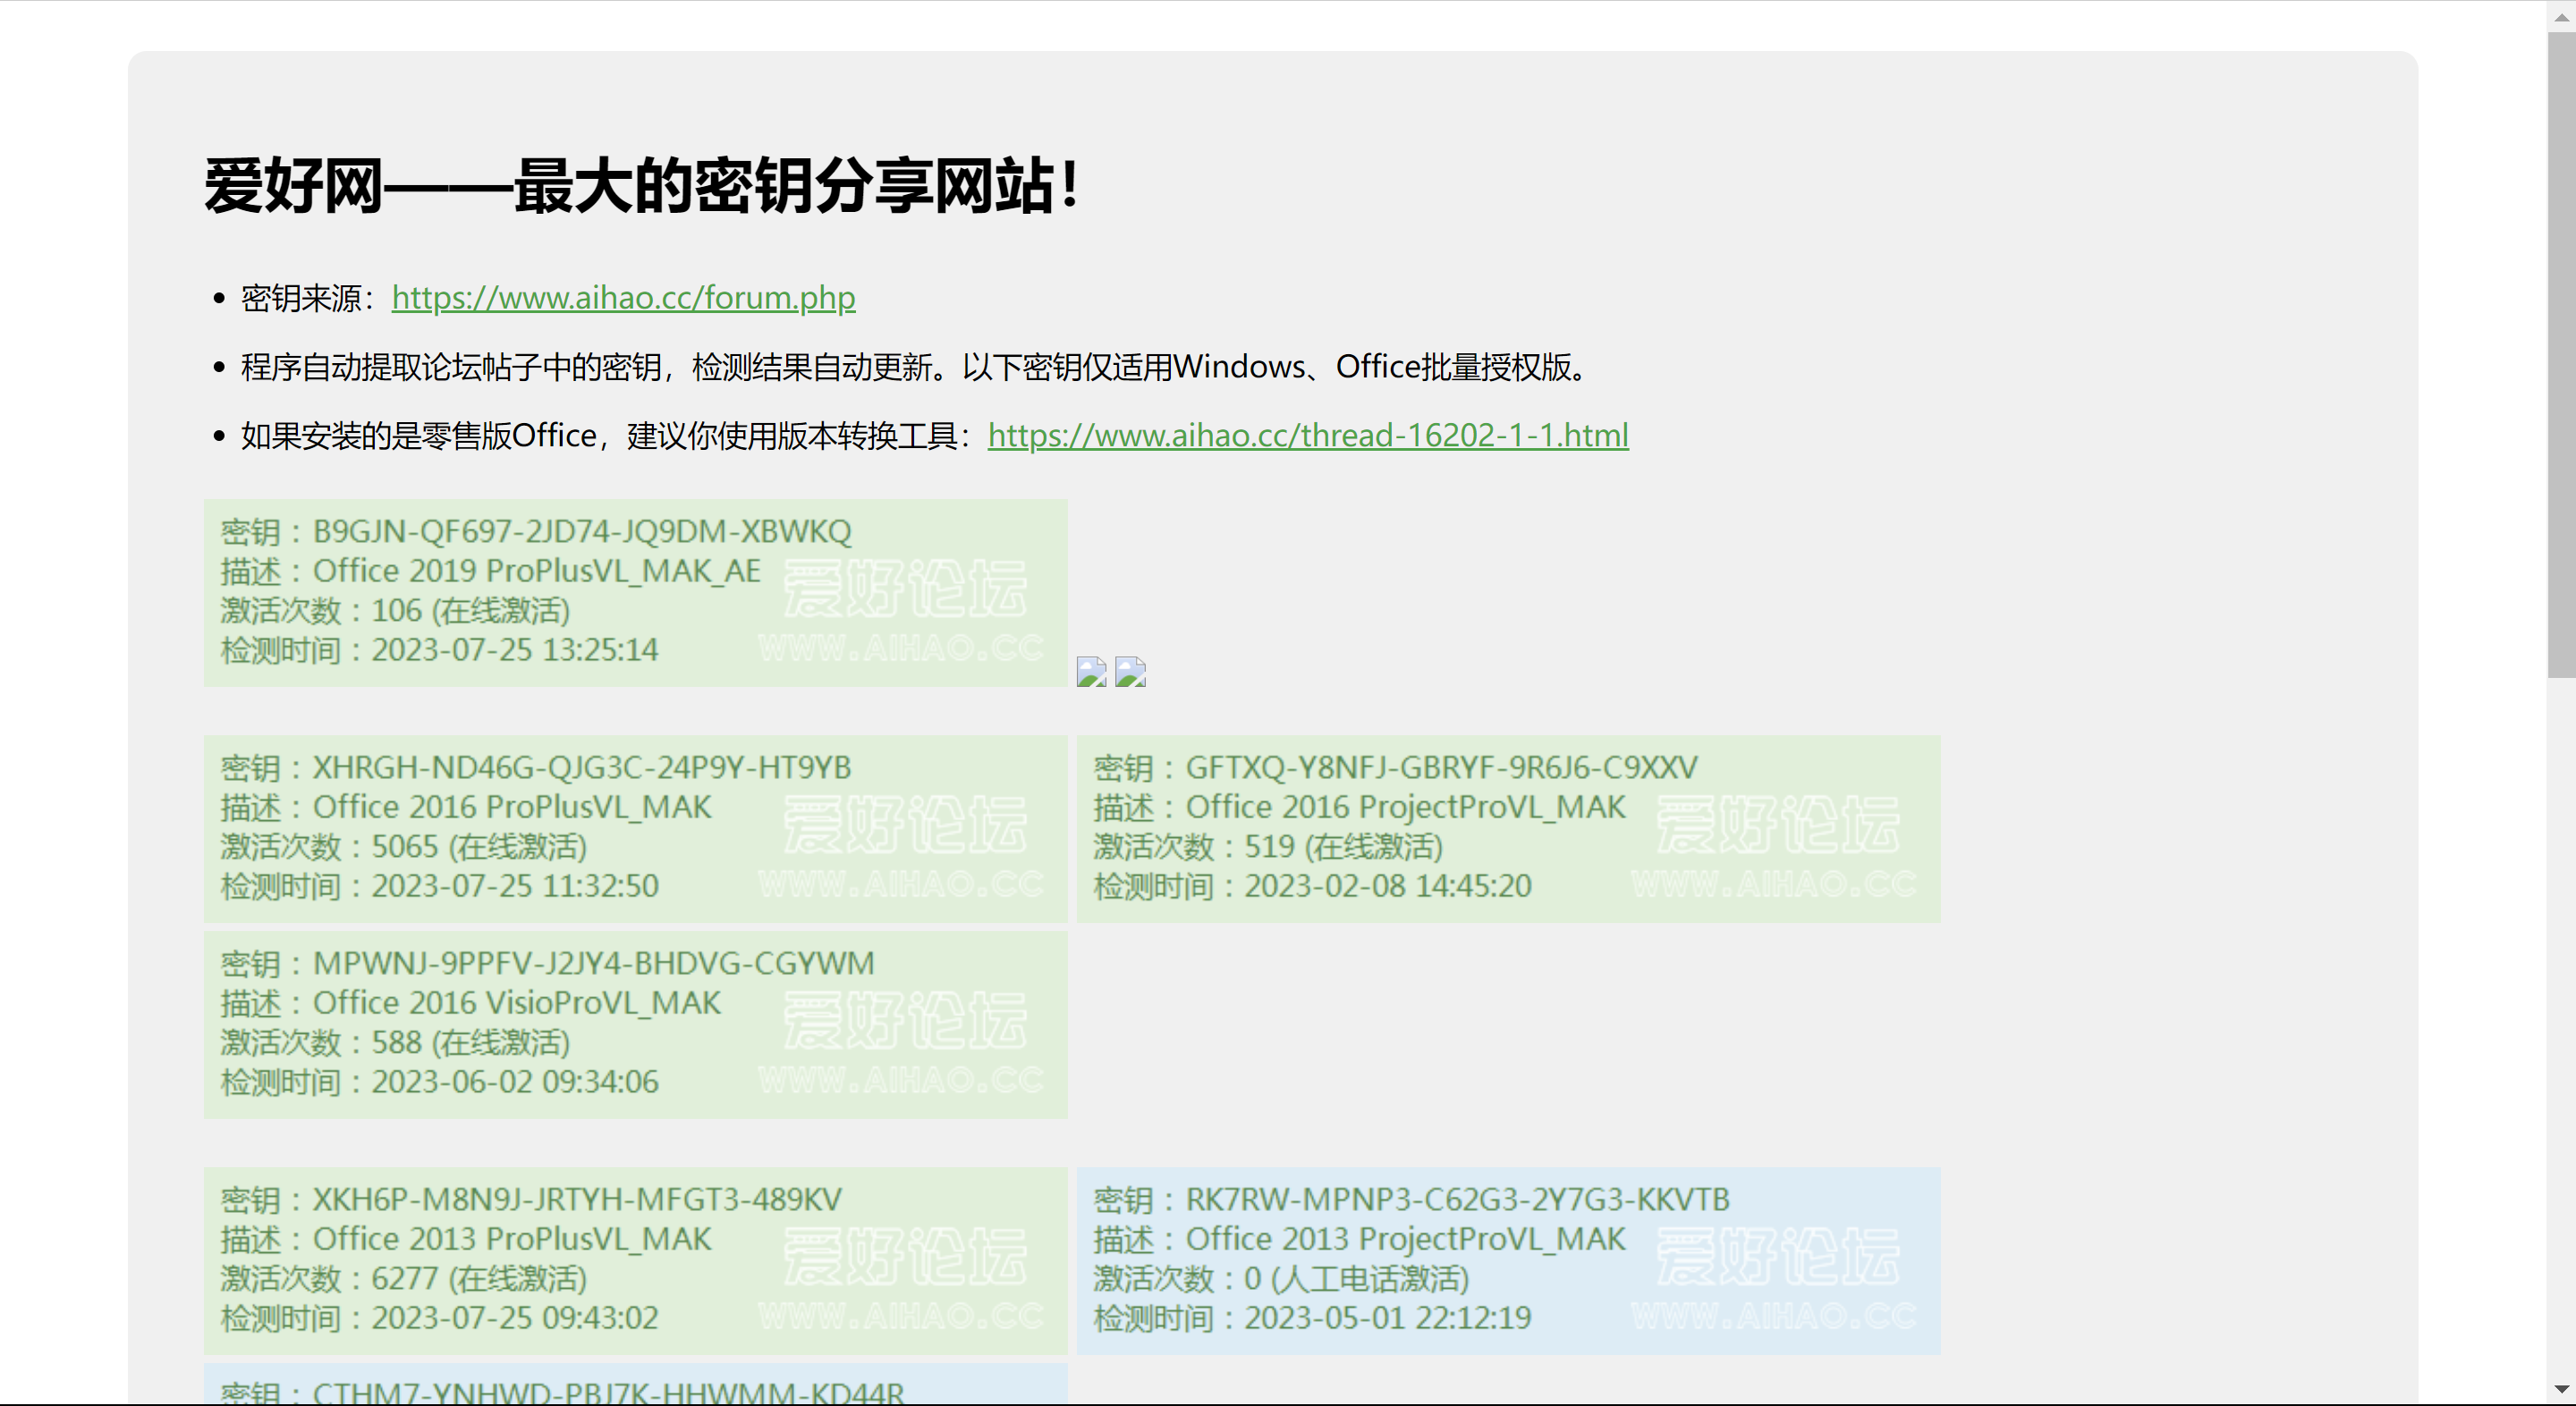Click activation count 5065 (在线激活)
Image resolution: width=2576 pixels, height=1406 pixels.
pyautogui.click(x=479, y=847)
